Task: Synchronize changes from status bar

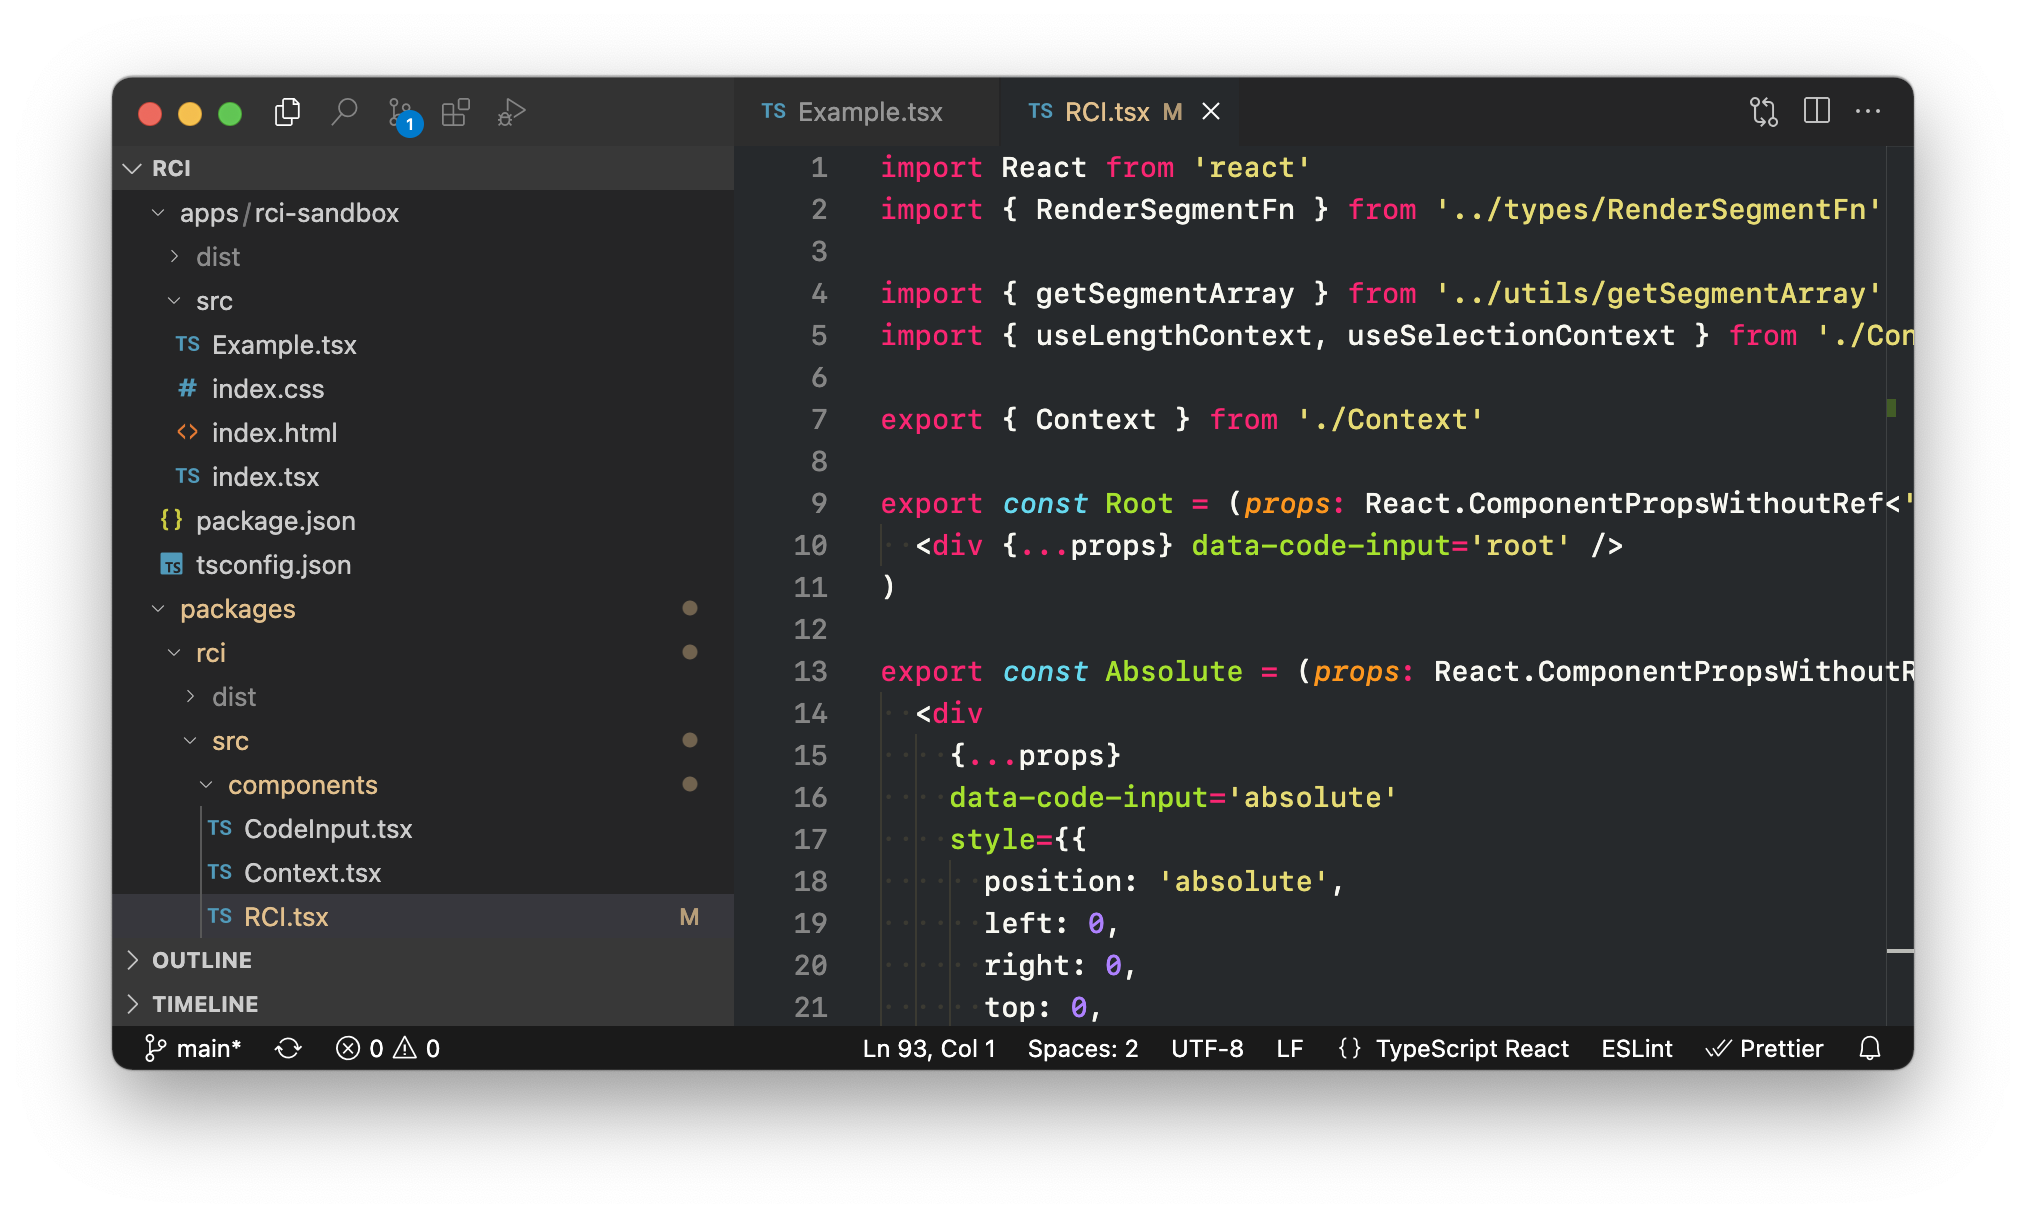Action: pos(288,1048)
